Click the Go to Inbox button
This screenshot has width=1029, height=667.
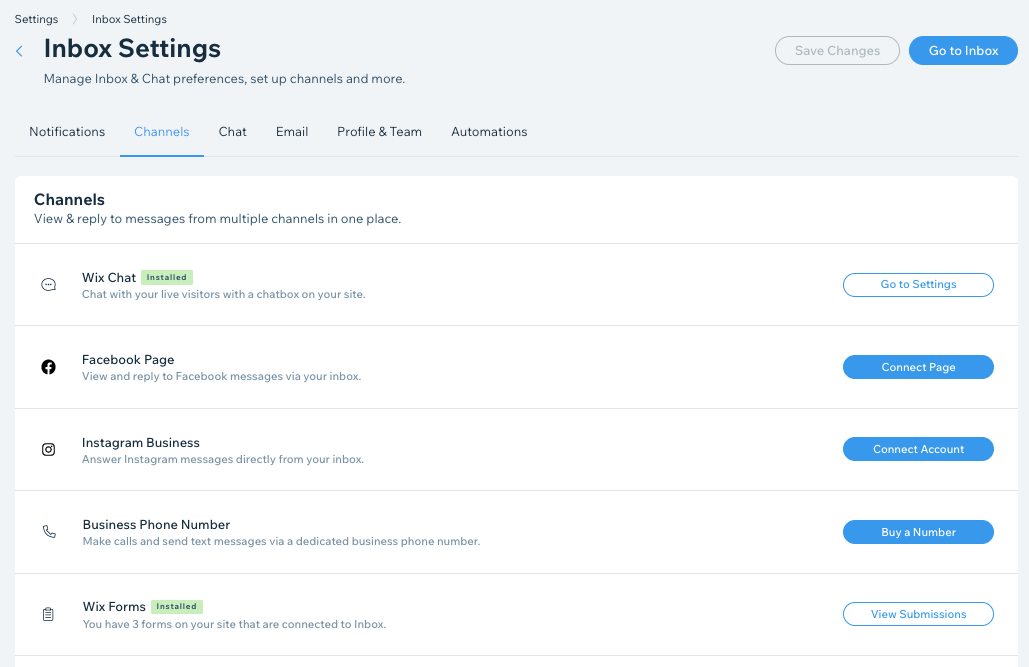click(x=962, y=50)
